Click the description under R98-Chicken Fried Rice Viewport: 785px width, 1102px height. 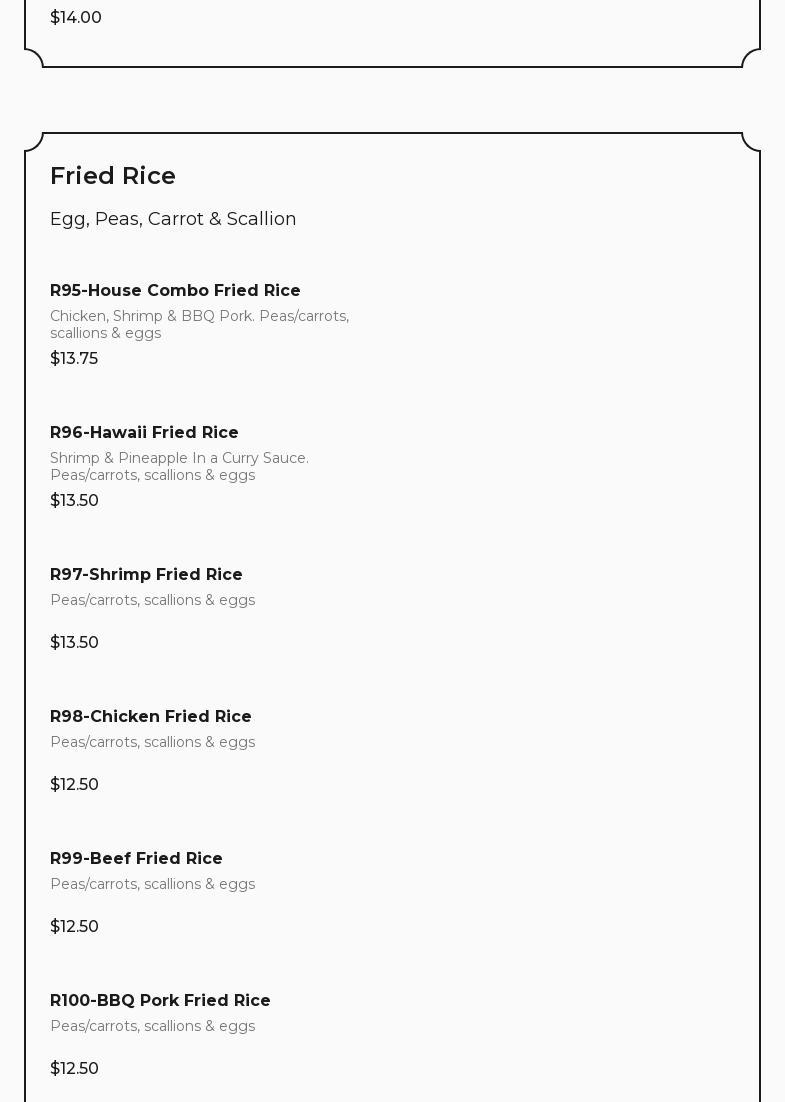(x=152, y=742)
